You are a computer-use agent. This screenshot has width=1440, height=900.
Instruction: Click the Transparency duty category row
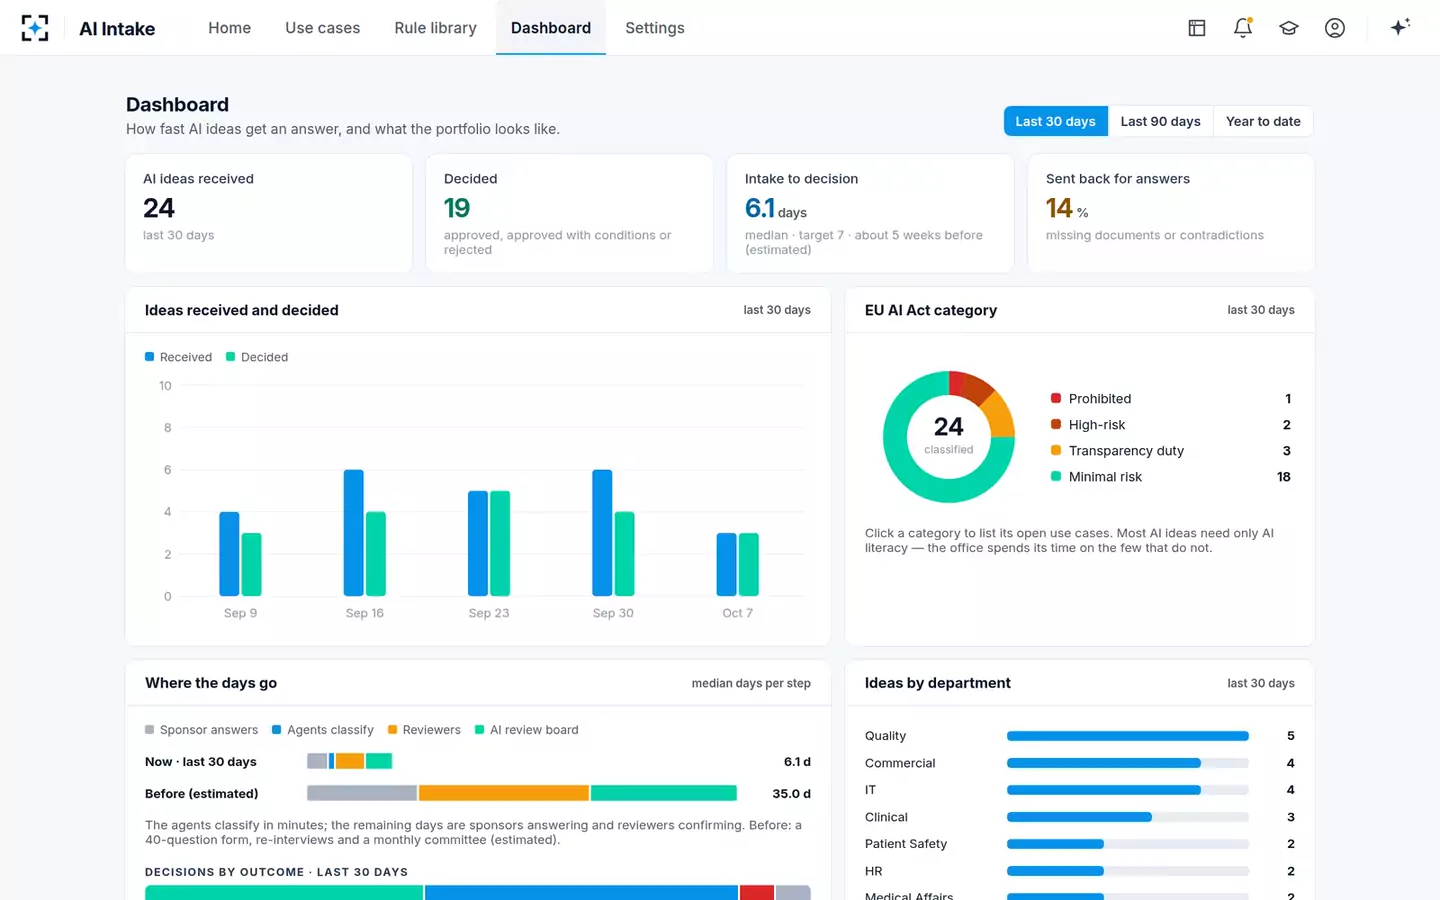(1171, 451)
